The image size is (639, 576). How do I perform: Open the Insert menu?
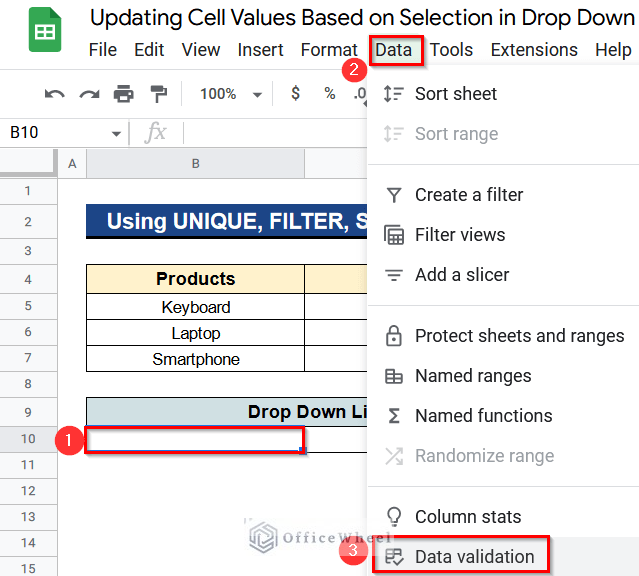pyautogui.click(x=260, y=50)
